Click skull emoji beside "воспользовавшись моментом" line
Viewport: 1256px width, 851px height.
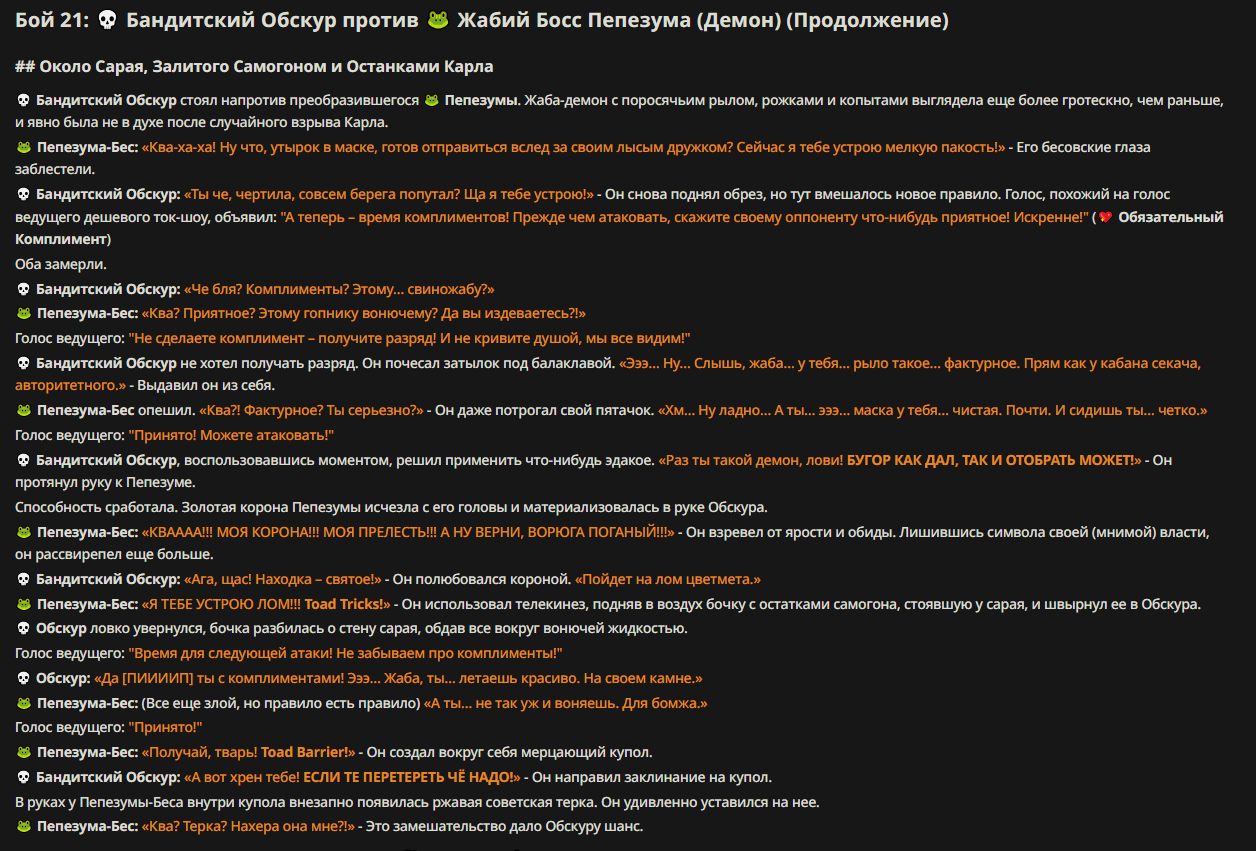coord(24,460)
